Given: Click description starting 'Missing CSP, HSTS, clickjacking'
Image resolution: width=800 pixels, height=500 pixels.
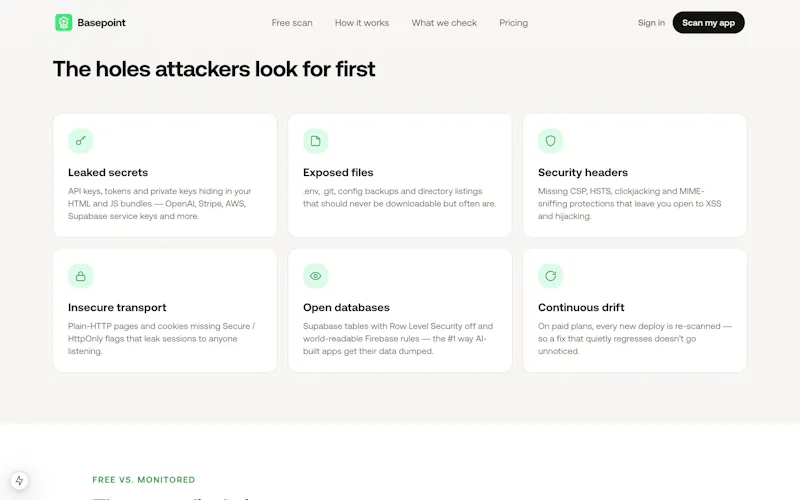Looking at the screenshot, I should pos(630,204).
